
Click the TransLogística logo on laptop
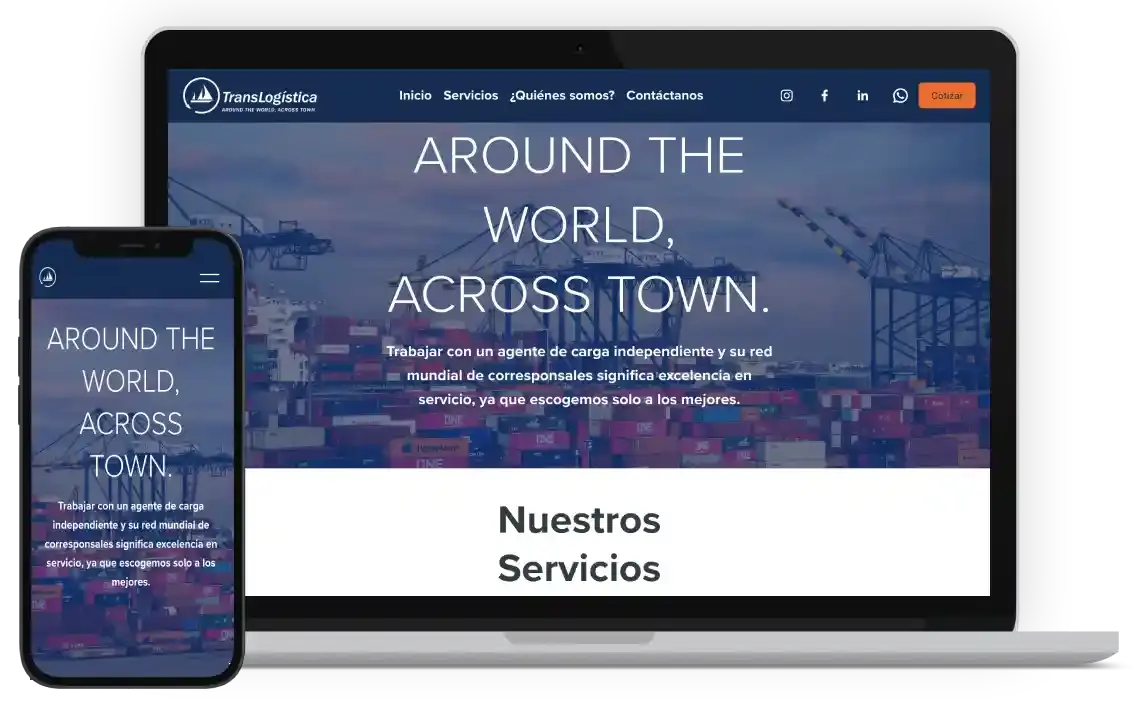250,96
